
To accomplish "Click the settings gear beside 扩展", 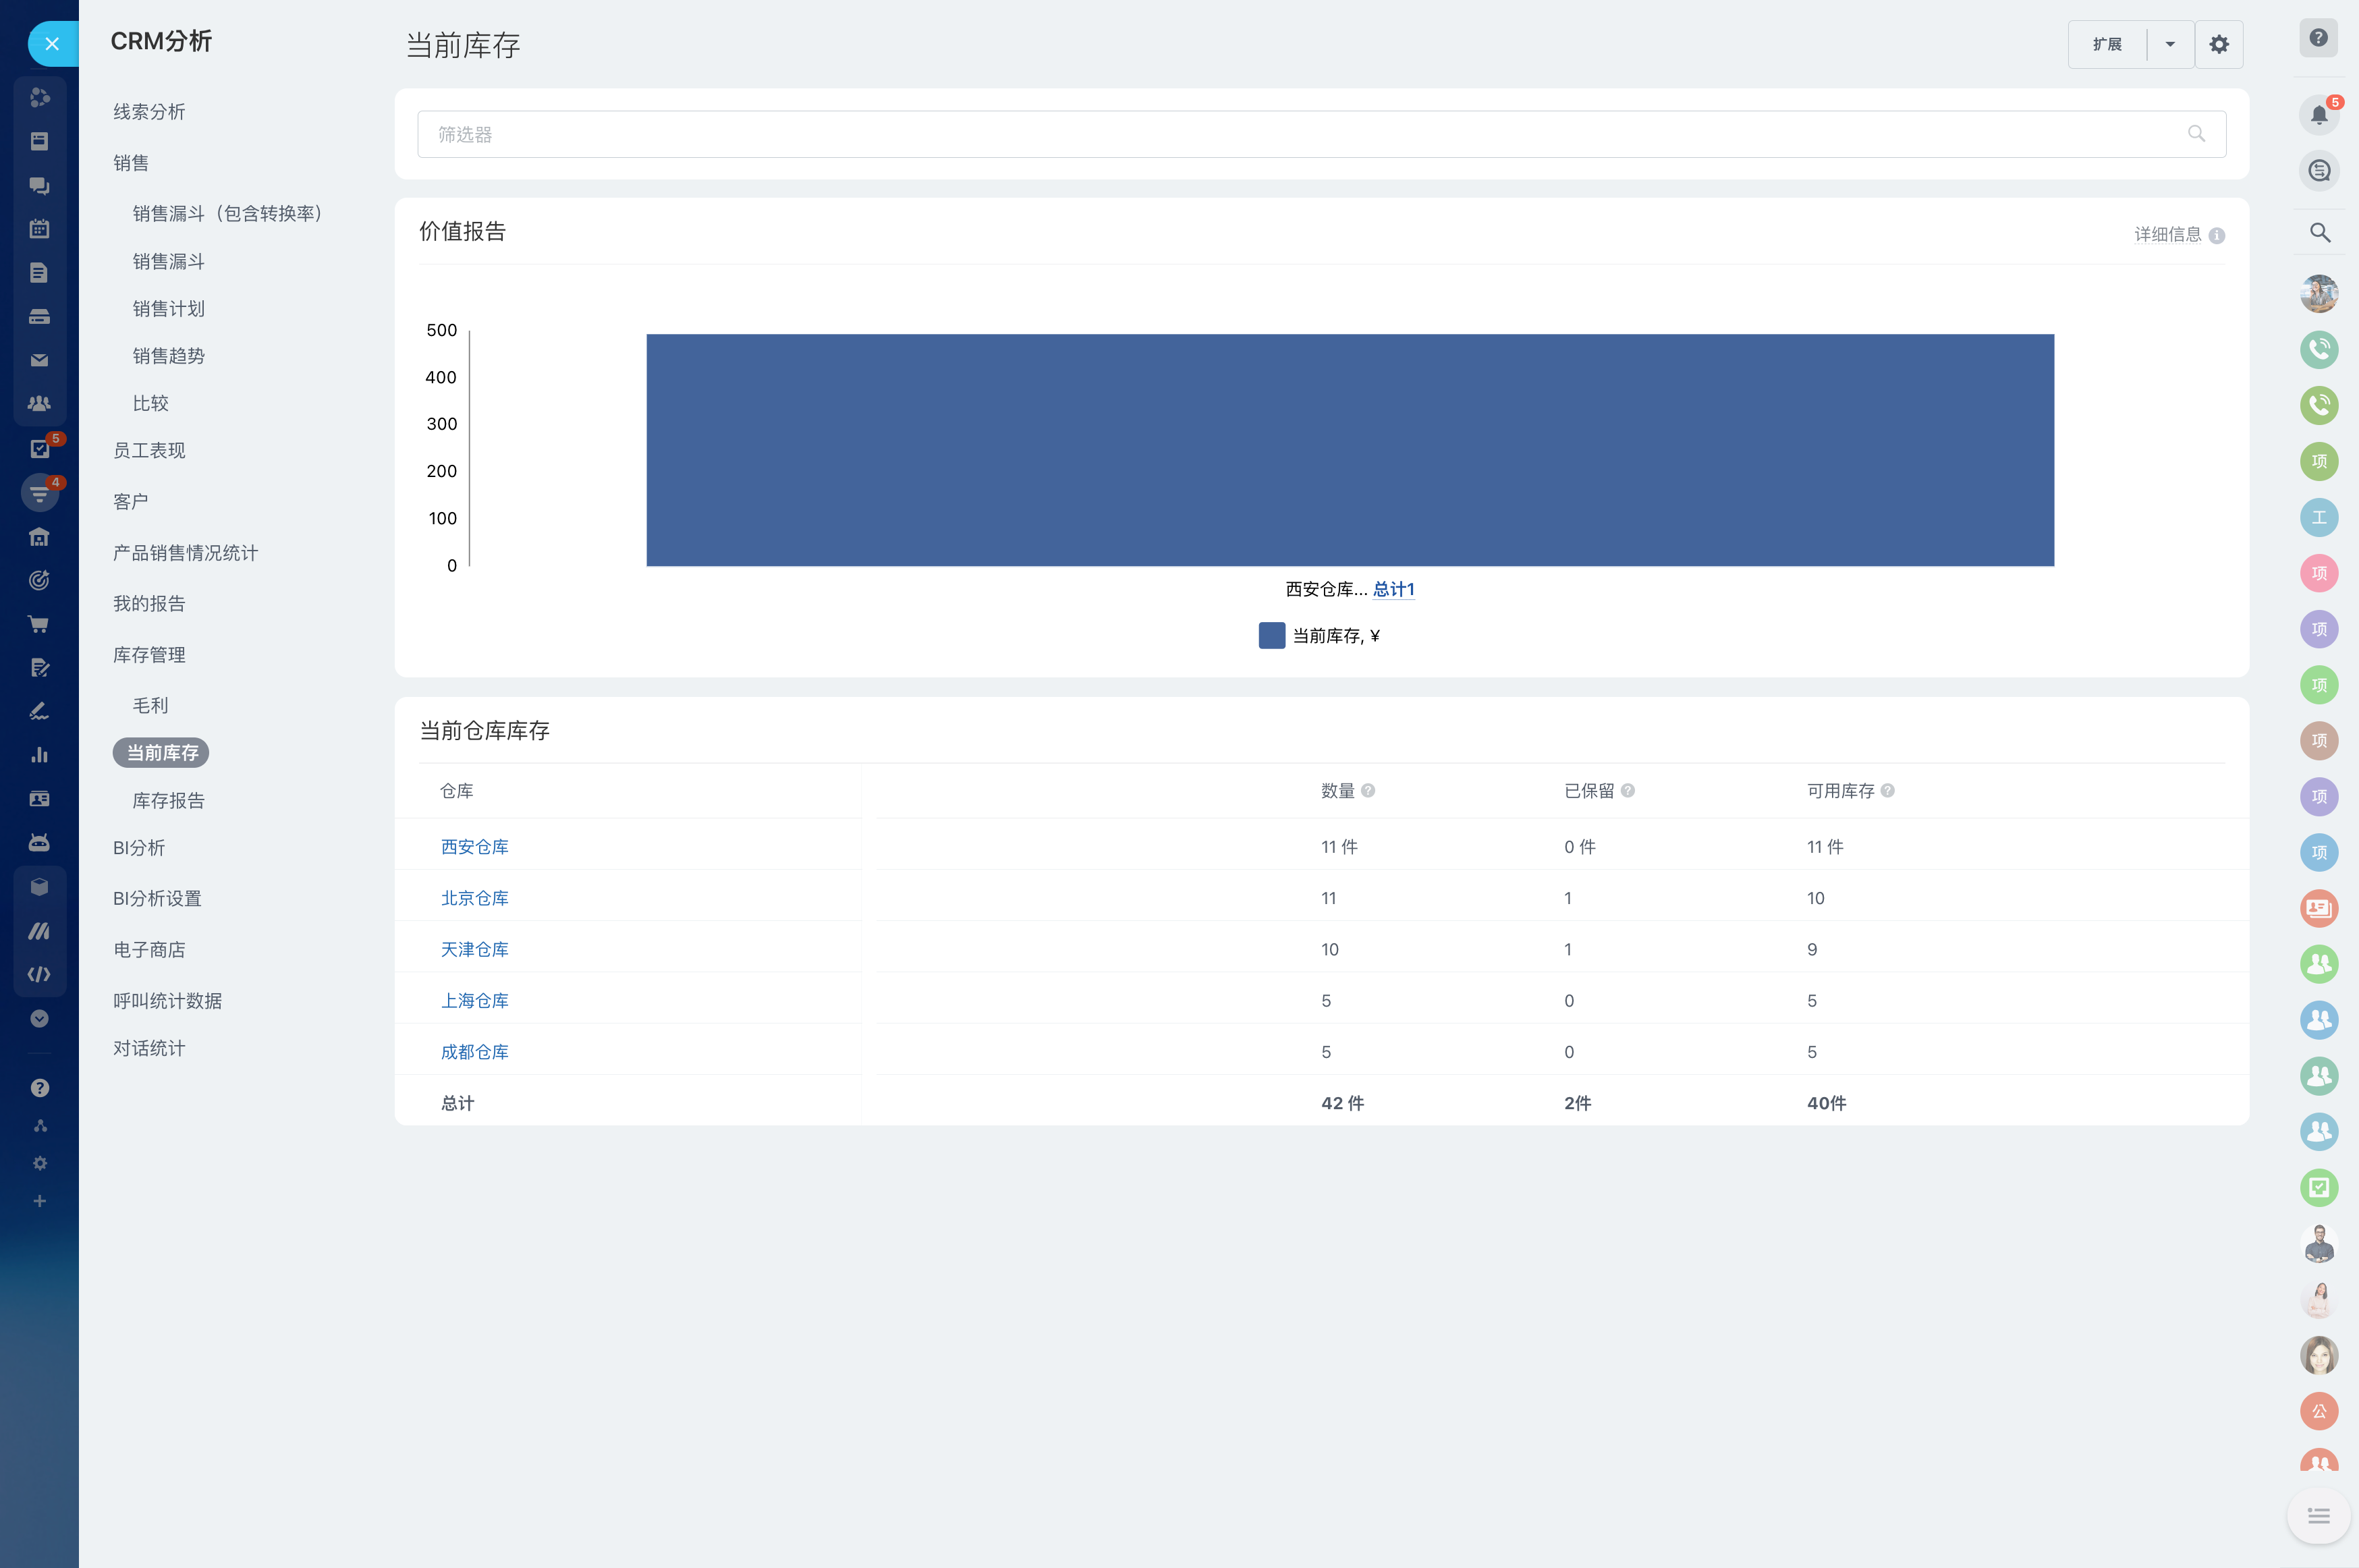I will pos(2219,45).
